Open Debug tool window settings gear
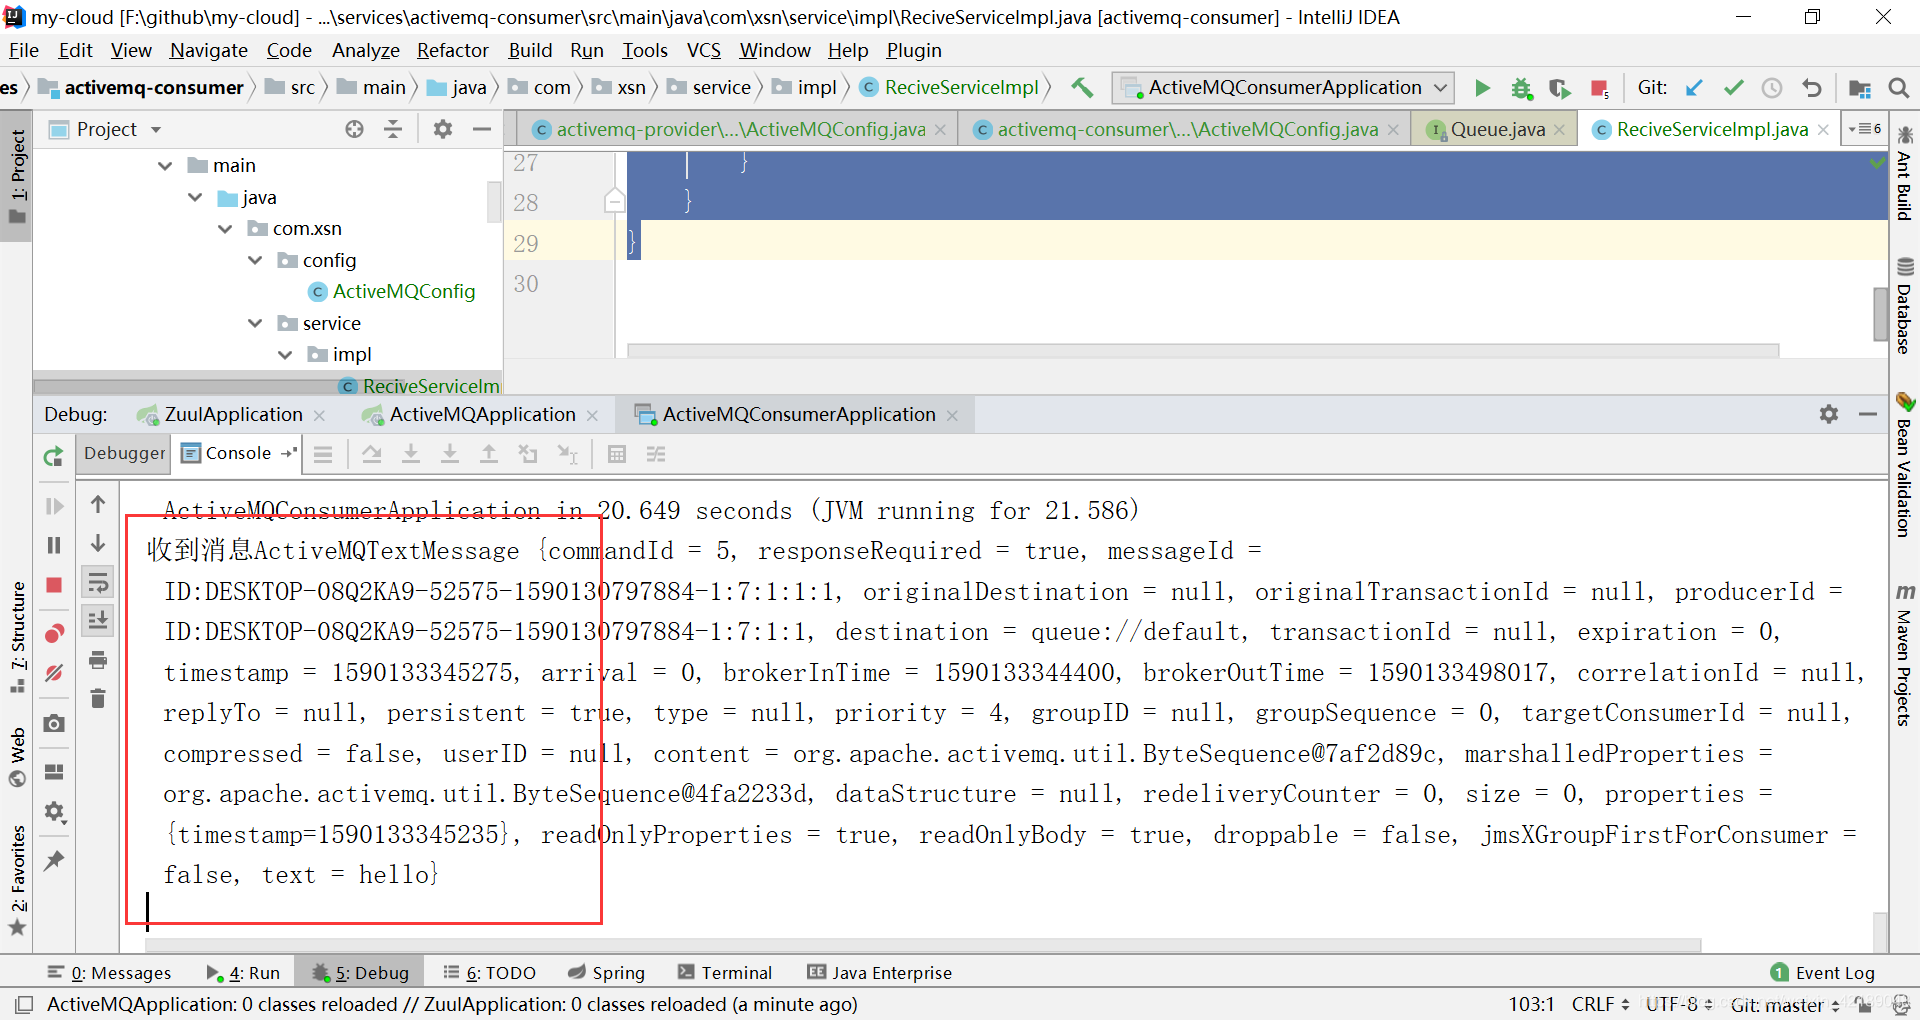The width and height of the screenshot is (1920, 1020). coord(1829,414)
